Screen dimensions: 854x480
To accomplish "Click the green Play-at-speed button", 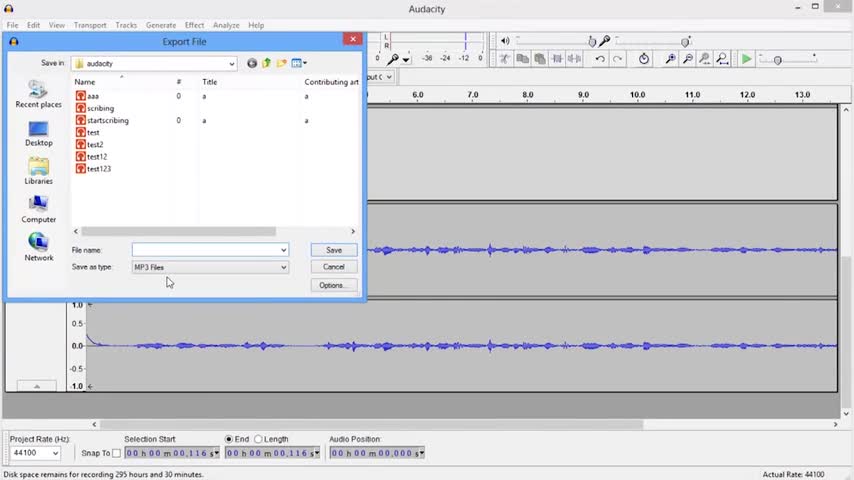I will pos(747,59).
